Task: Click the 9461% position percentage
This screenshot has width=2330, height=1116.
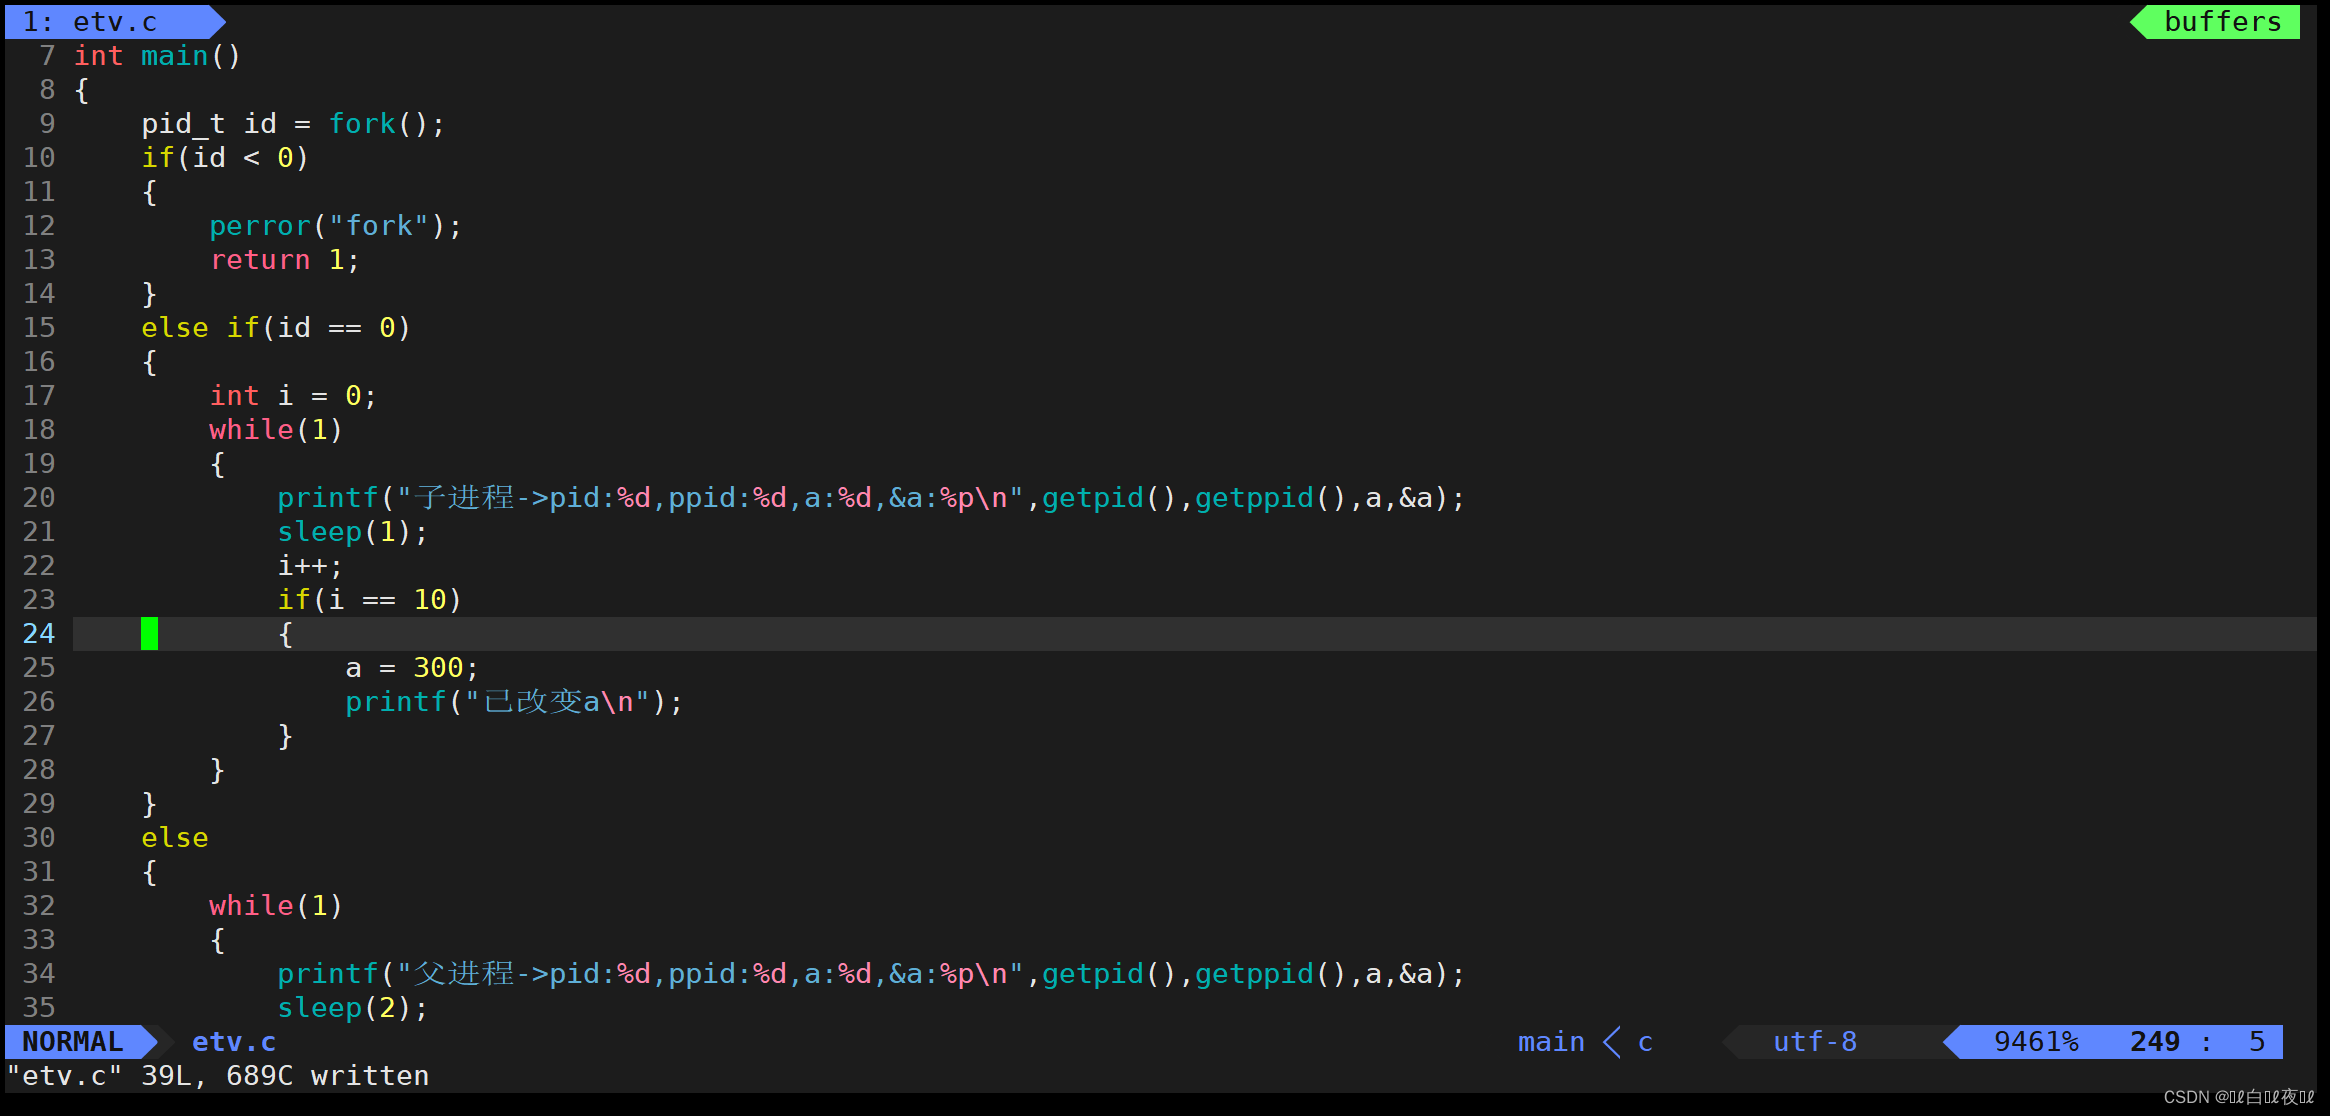Action: point(2036,1042)
